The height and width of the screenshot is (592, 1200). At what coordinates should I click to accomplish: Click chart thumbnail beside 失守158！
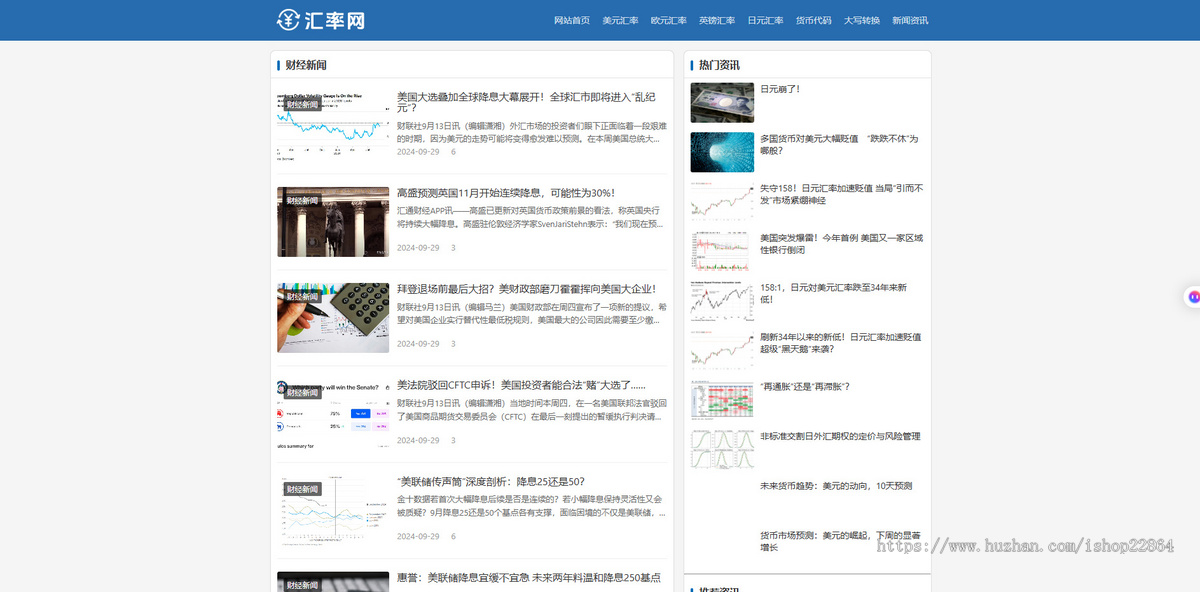pos(722,201)
